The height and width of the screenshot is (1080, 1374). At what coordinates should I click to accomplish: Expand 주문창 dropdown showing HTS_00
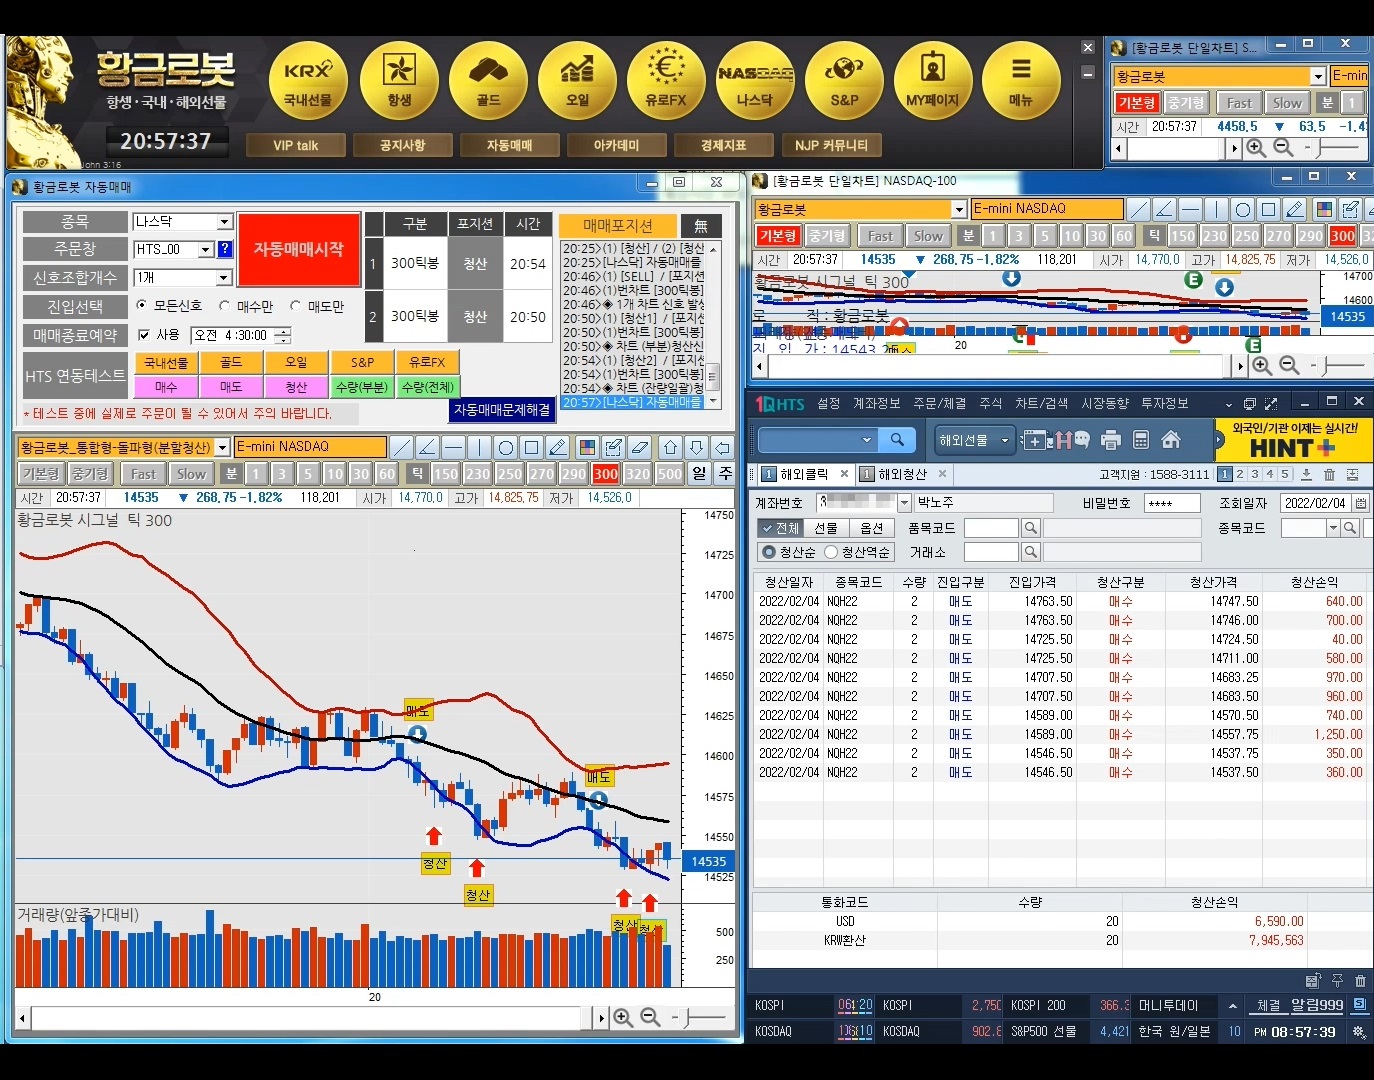click(x=207, y=249)
